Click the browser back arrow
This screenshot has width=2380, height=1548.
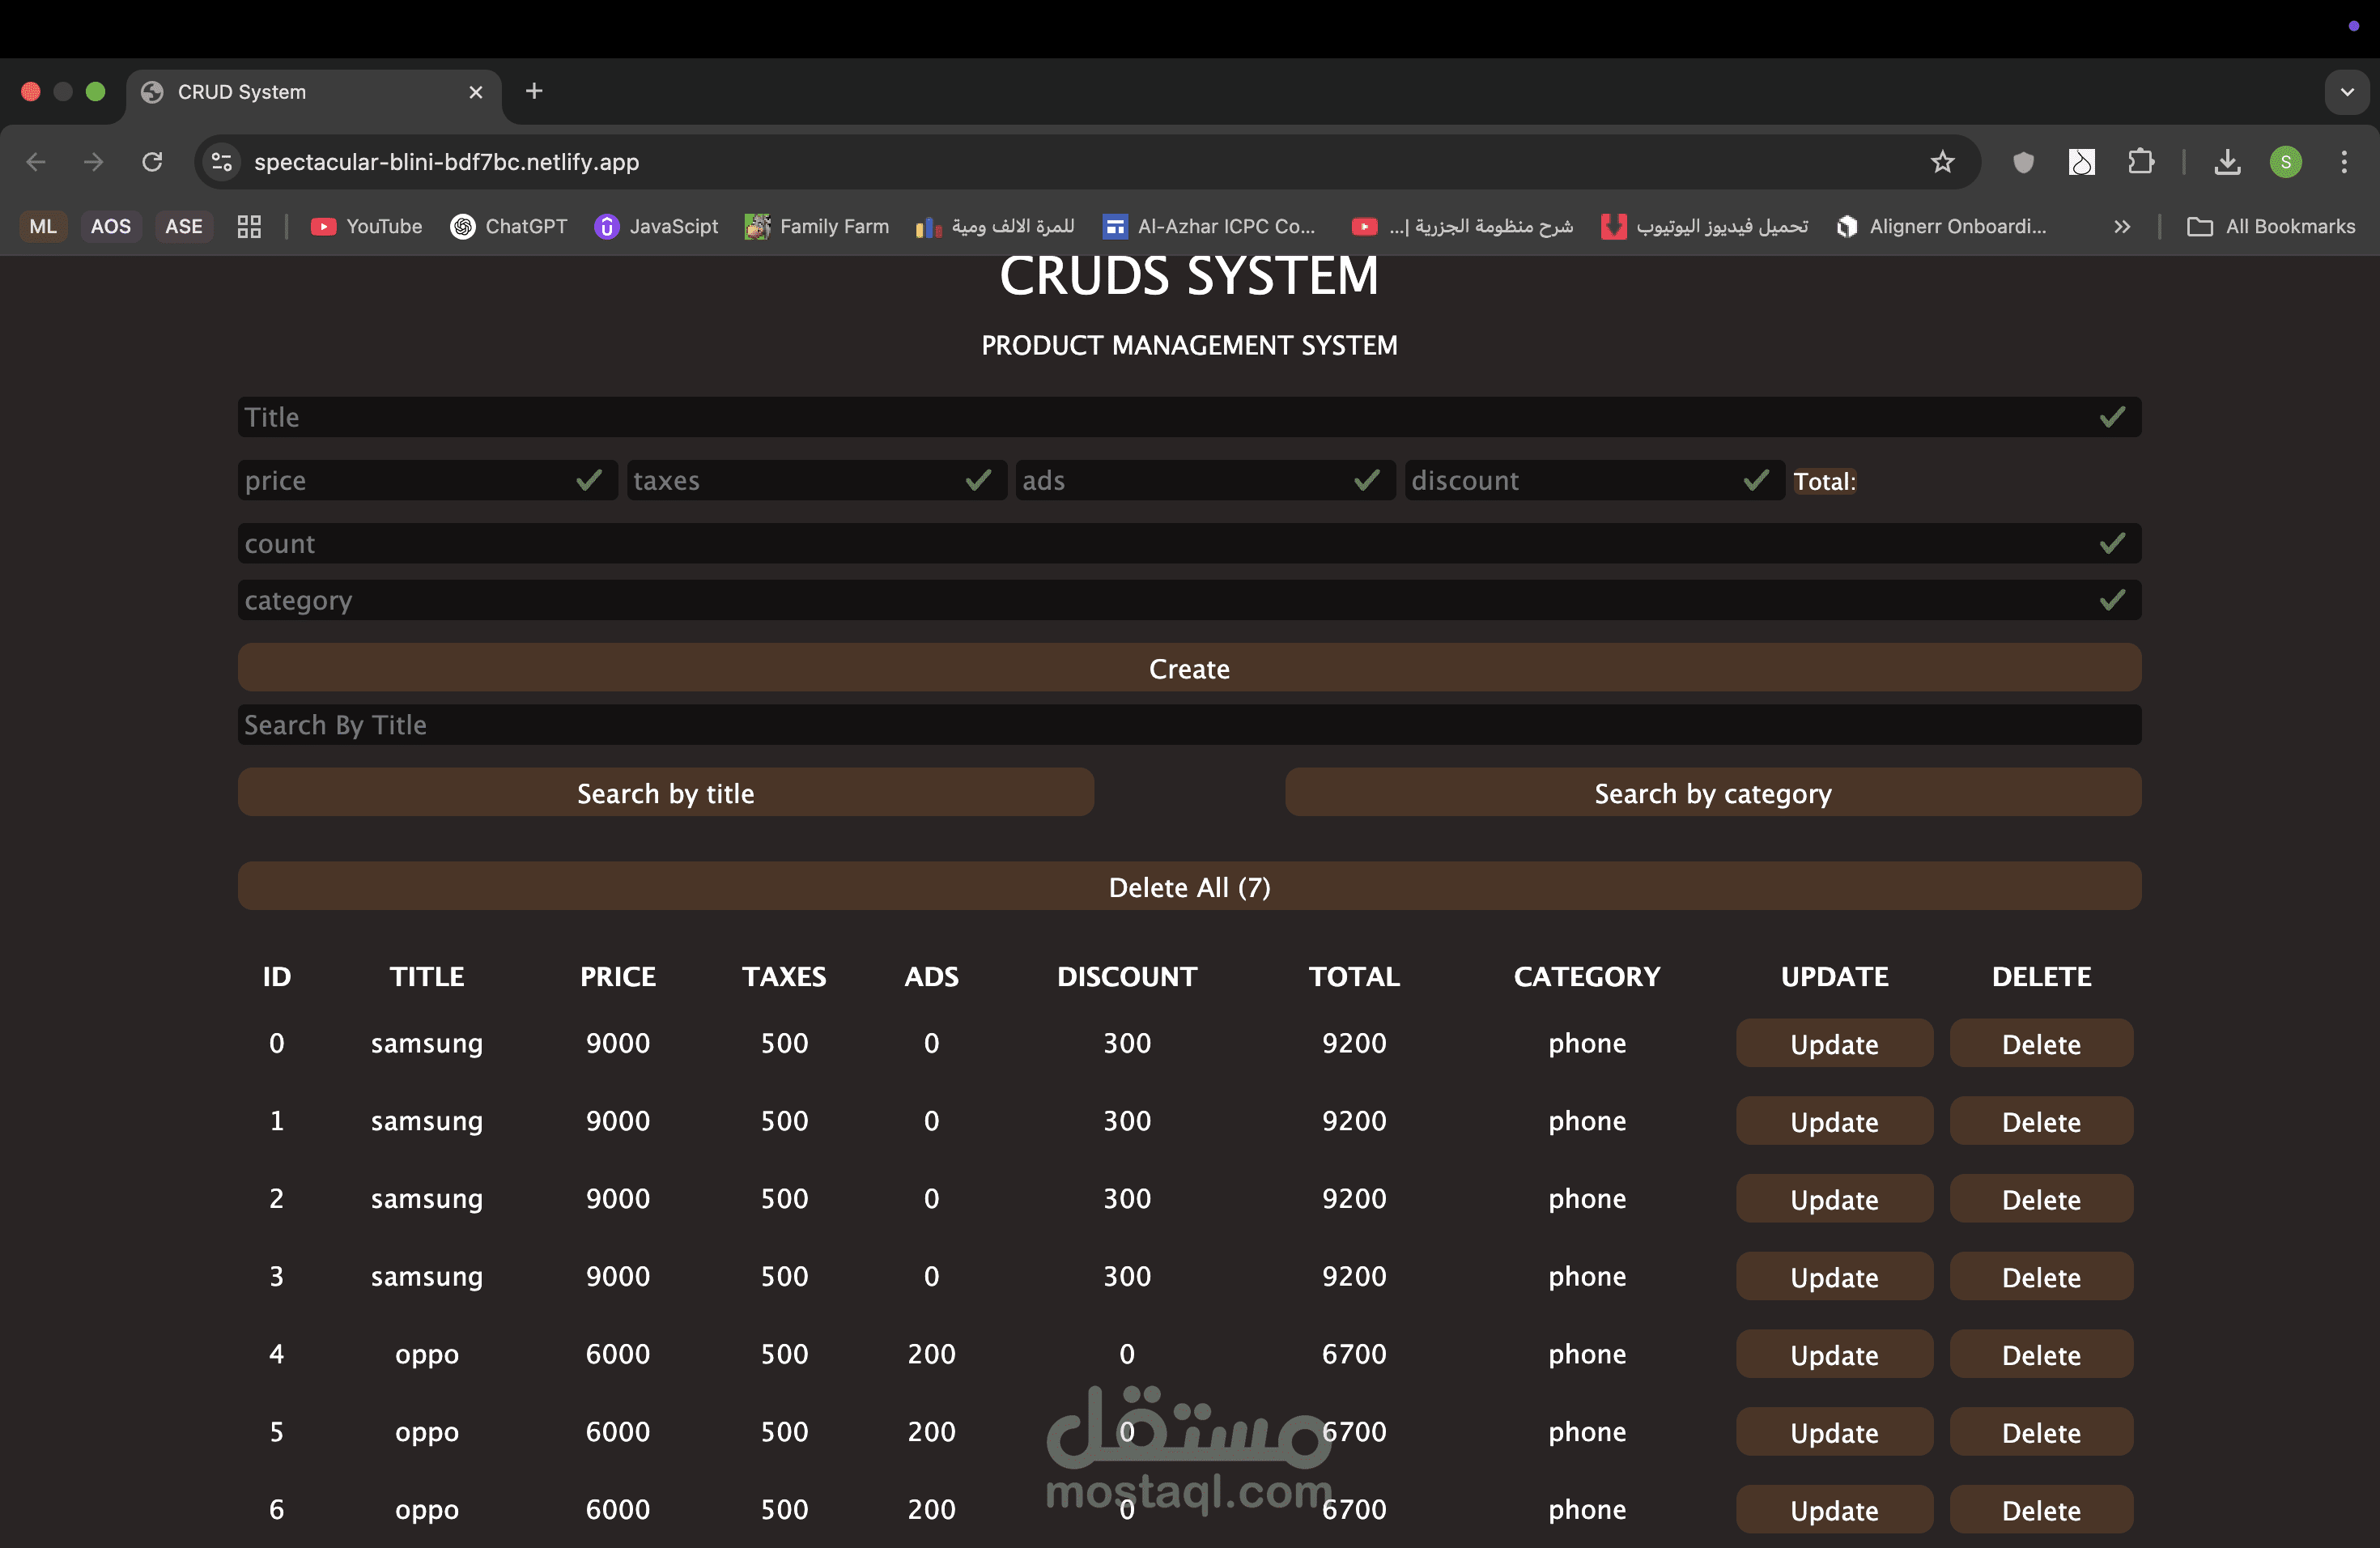pyautogui.click(x=36, y=162)
